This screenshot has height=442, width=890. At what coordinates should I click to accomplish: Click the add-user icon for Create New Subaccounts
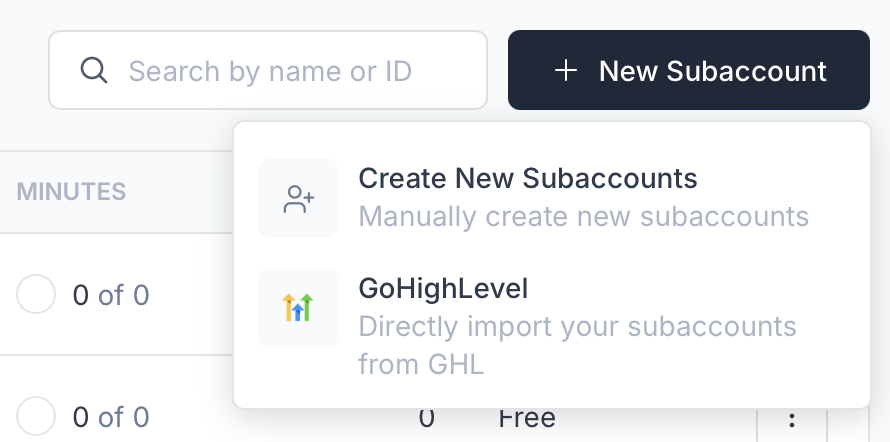(x=298, y=199)
